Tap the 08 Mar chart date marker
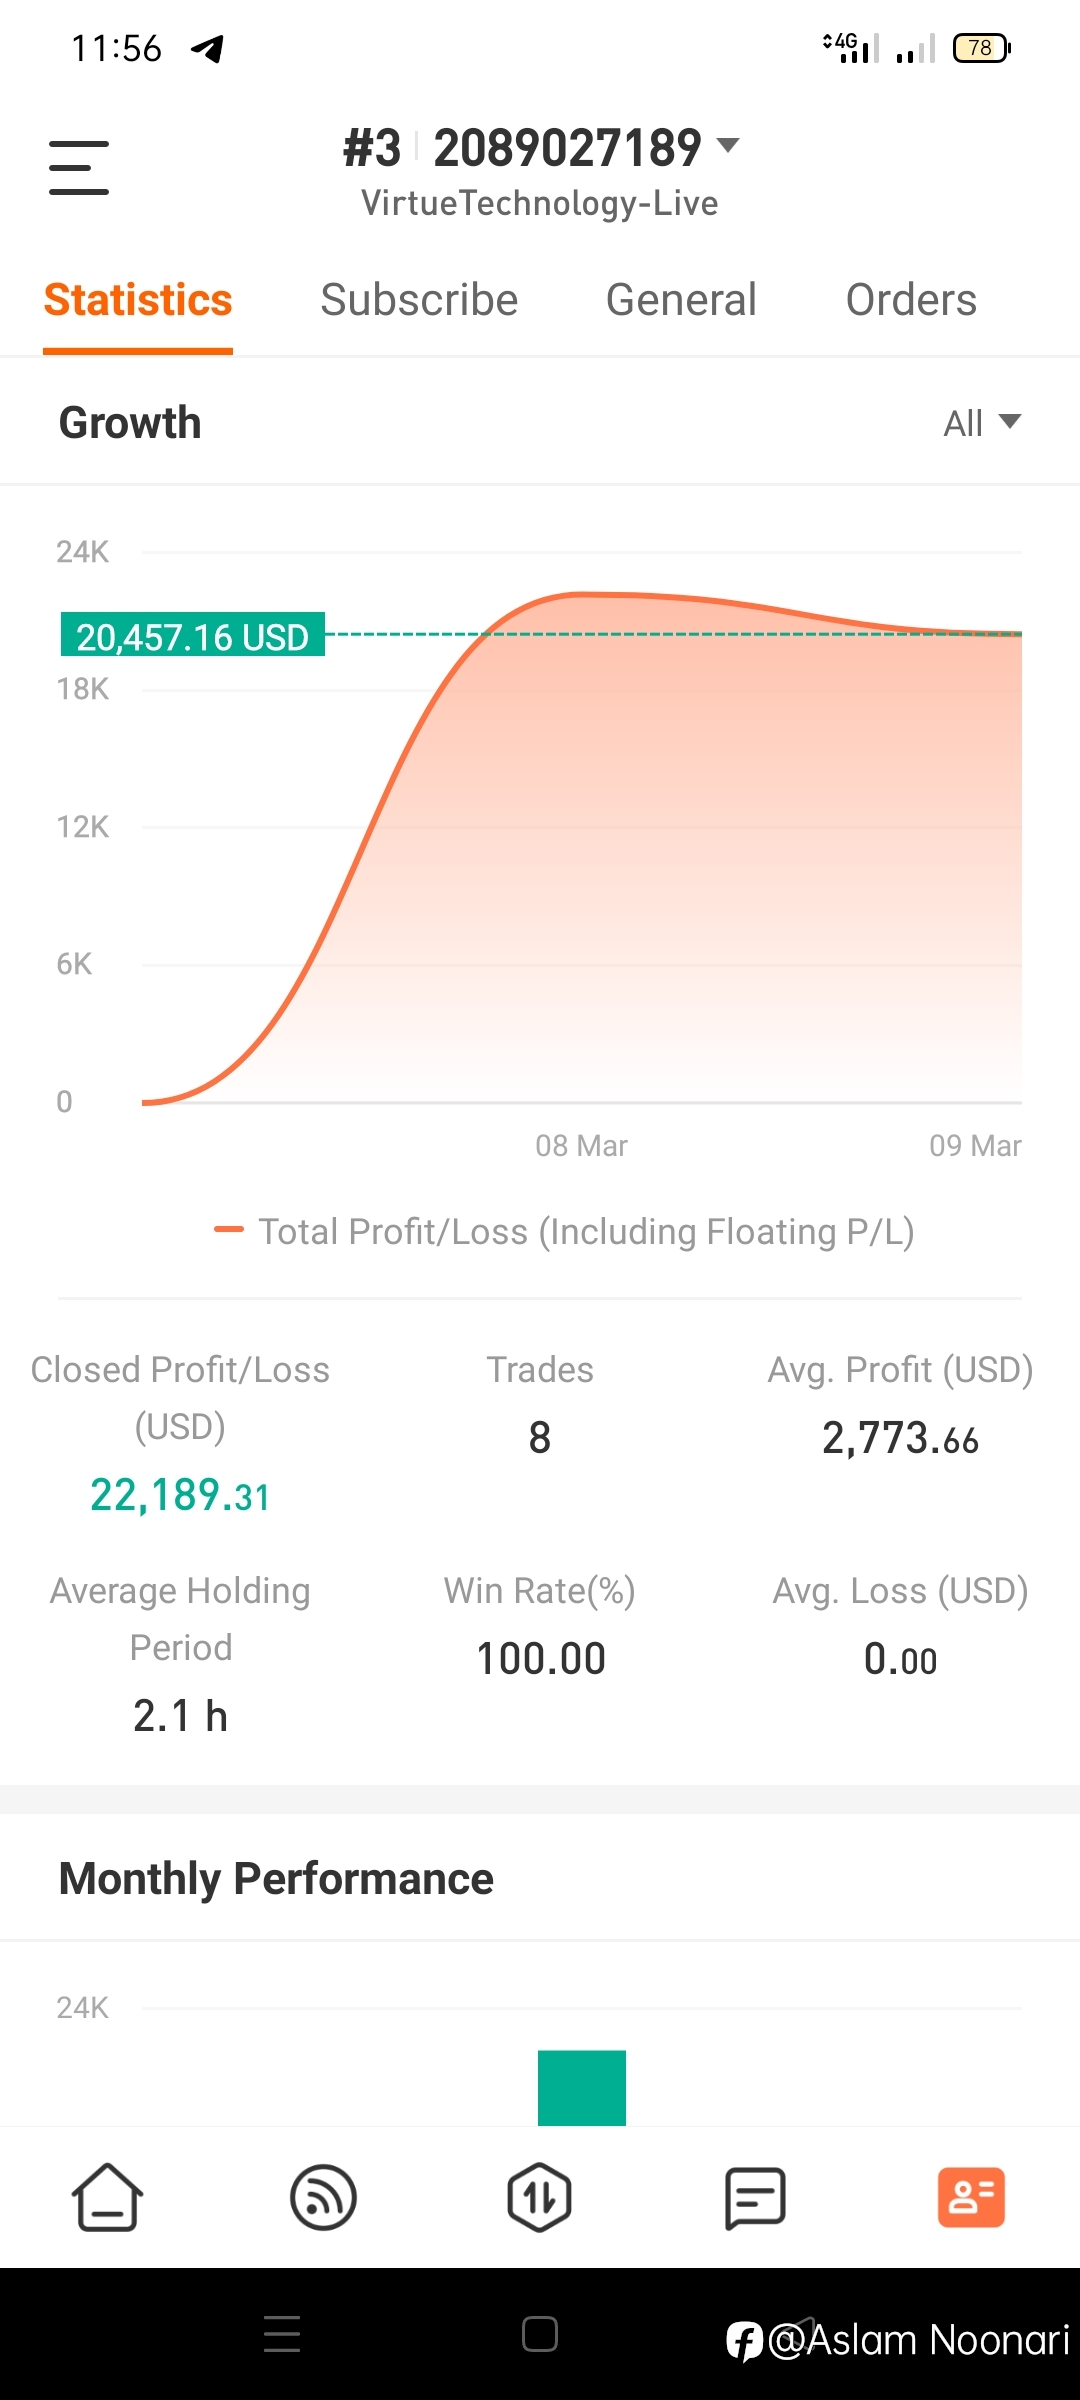 click(x=581, y=1145)
